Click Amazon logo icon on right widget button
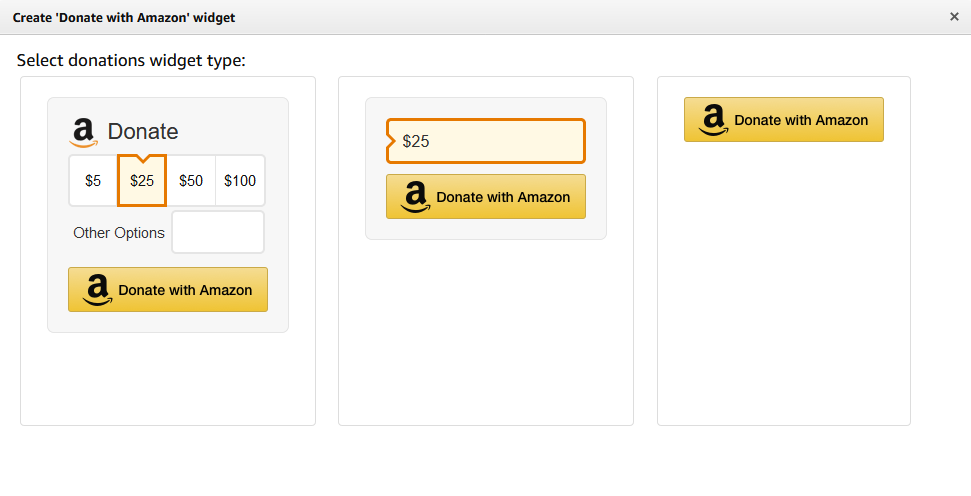 coord(712,120)
